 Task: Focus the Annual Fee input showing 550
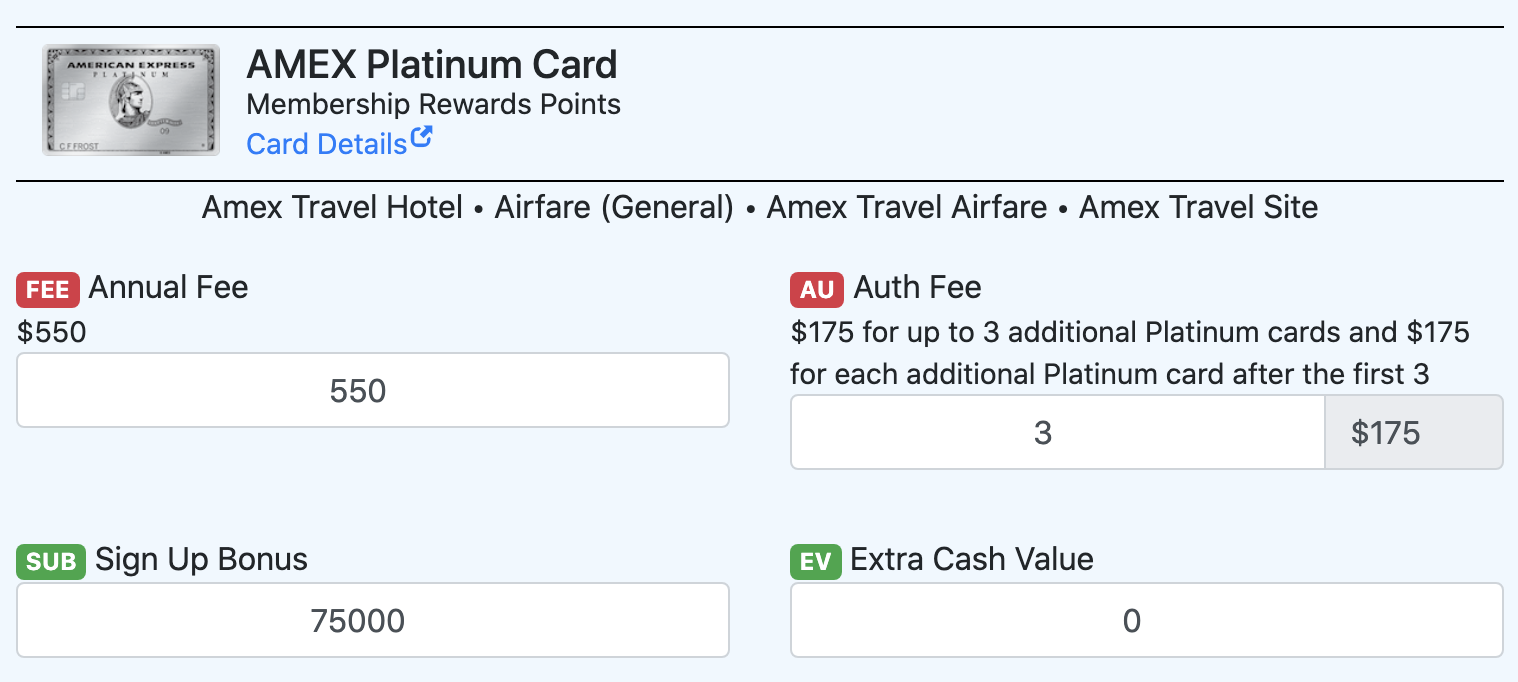click(373, 390)
